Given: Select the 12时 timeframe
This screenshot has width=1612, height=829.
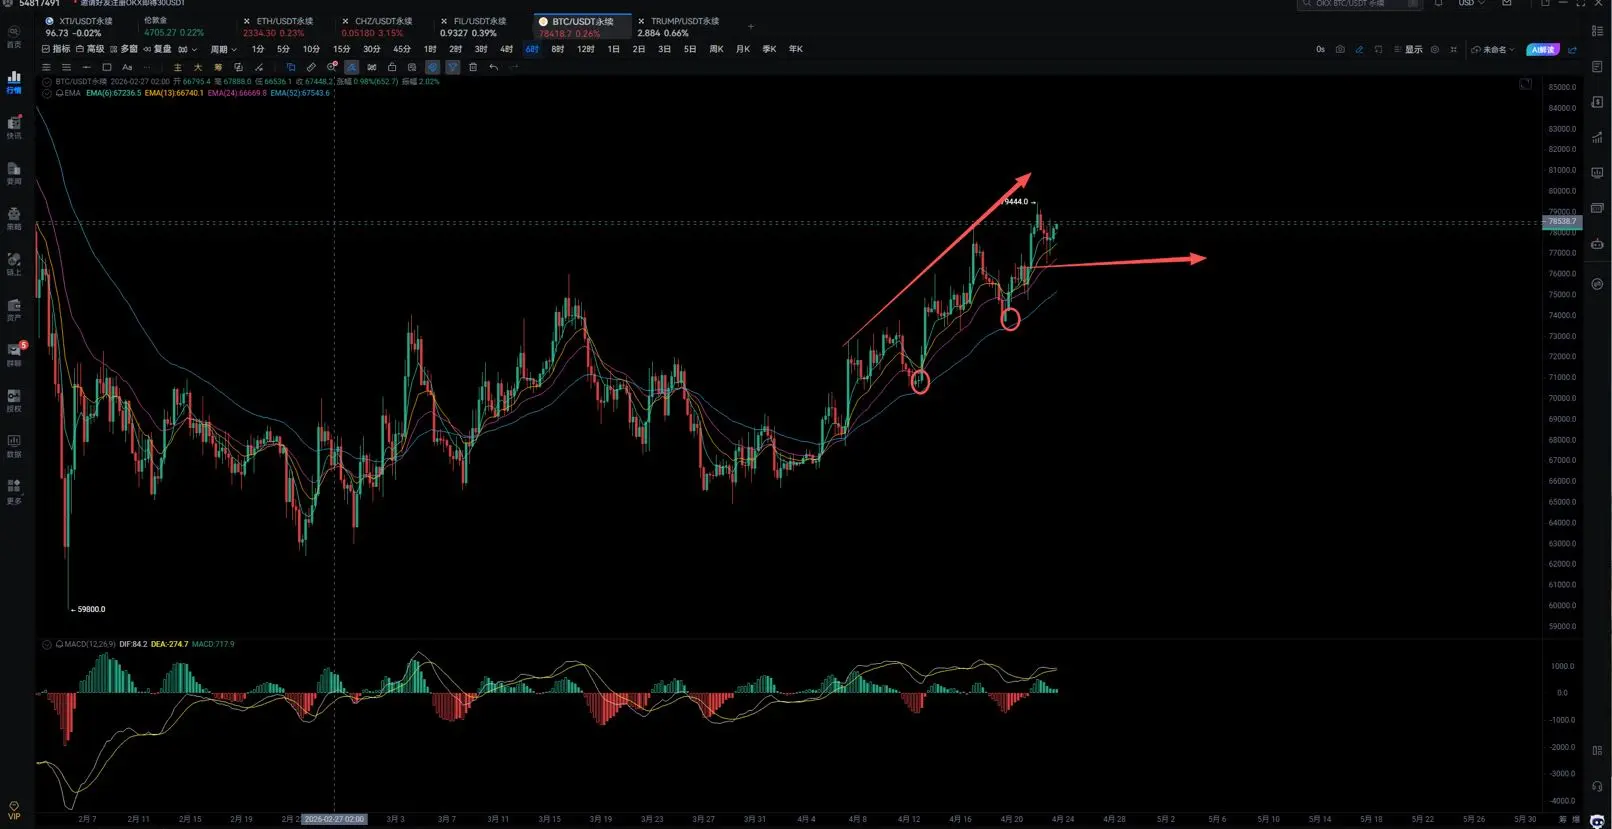Looking at the screenshot, I should click(x=586, y=49).
